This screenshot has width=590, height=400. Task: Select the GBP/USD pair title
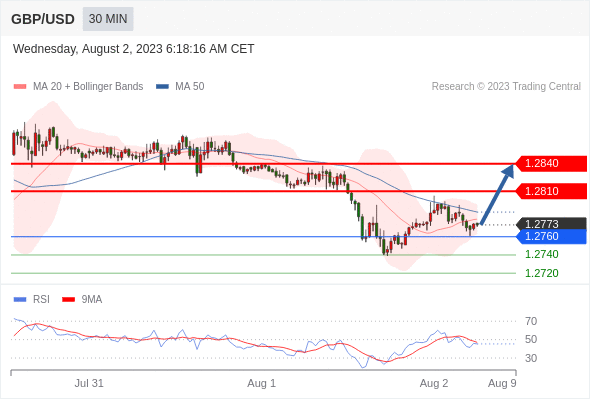[x=43, y=19]
